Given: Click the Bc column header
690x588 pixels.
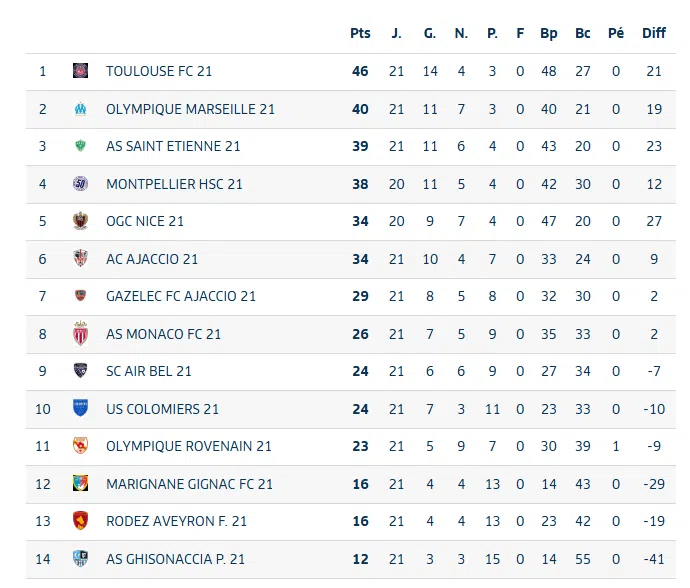Looking at the screenshot, I should coord(583,33).
